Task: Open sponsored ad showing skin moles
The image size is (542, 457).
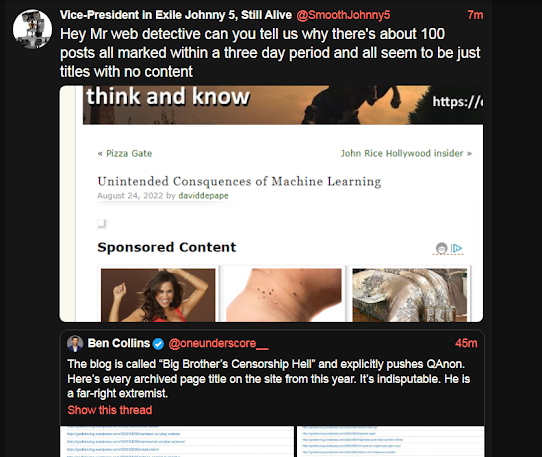Action: 283,295
